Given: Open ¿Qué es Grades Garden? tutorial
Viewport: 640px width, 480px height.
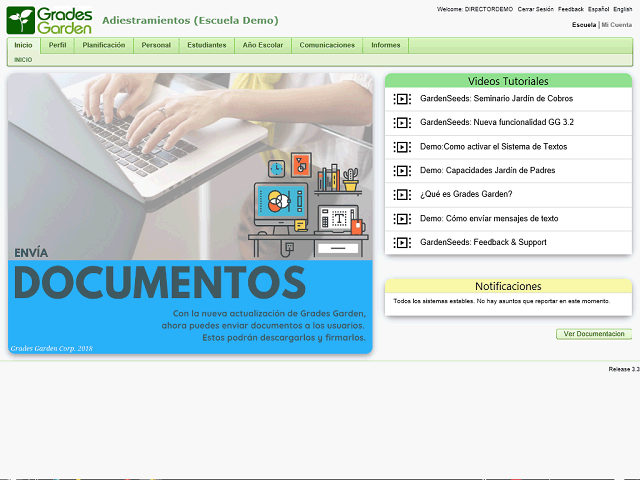Looking at the screenshot, I should point(466,195).
